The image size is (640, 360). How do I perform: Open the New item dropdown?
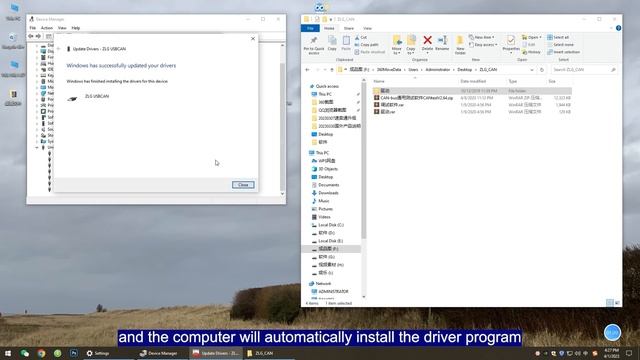point(482,37)
